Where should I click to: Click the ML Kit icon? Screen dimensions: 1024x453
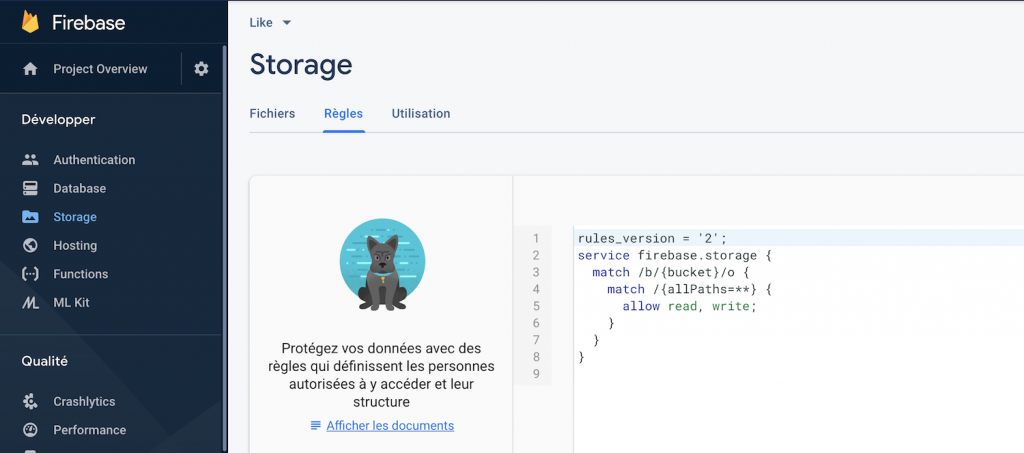pos(30,303)
